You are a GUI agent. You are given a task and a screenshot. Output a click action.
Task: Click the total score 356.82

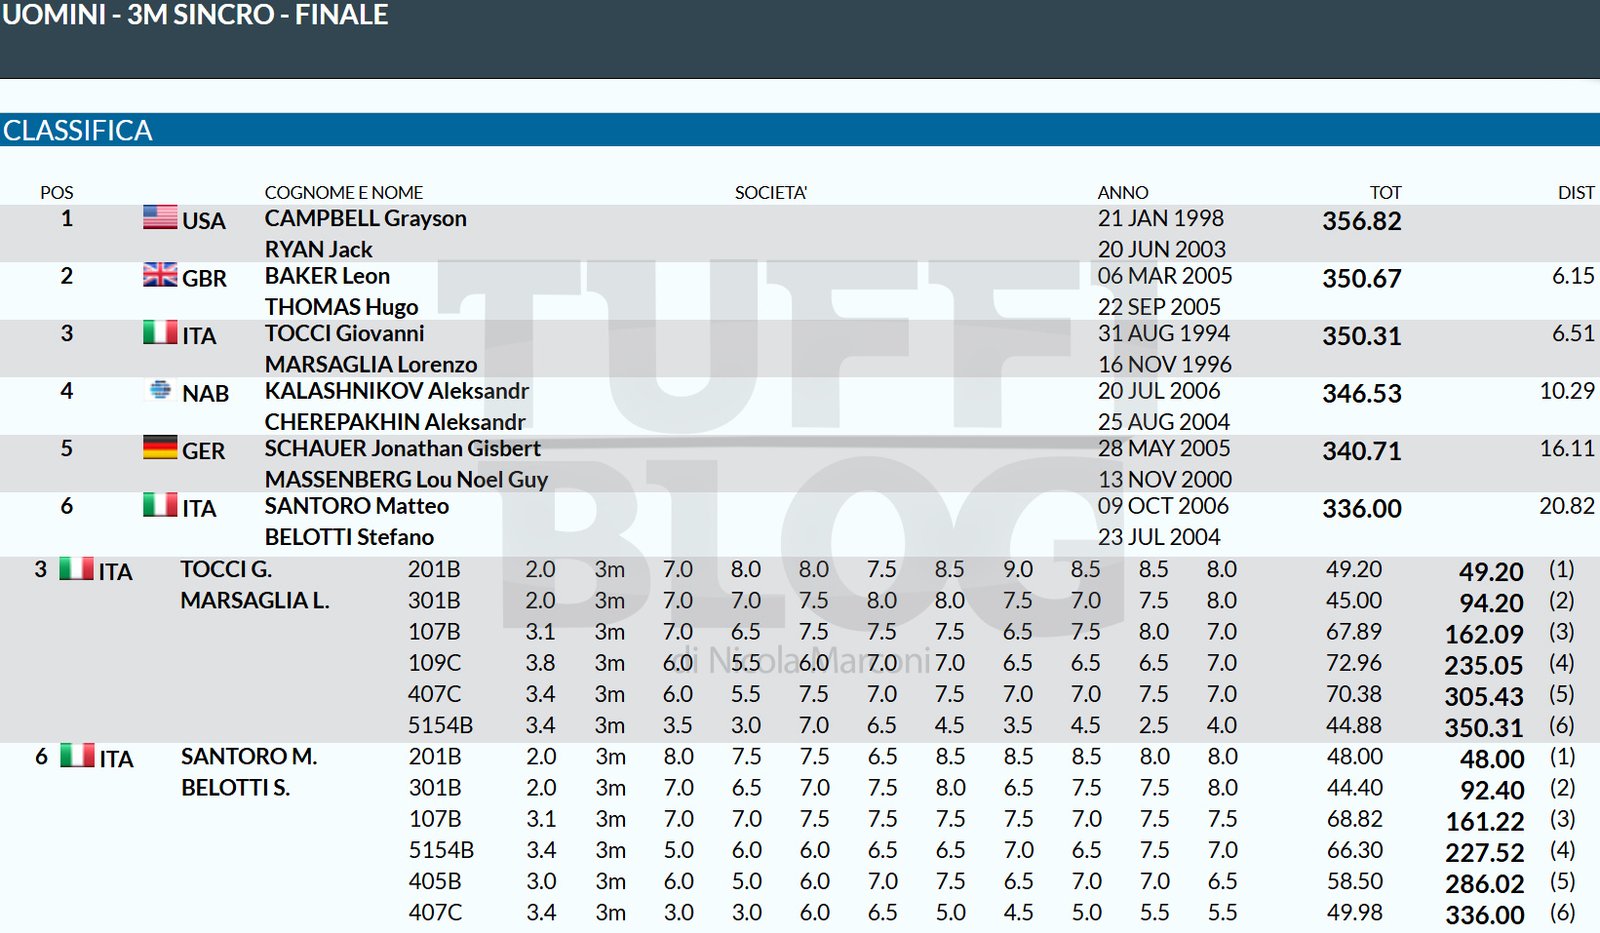[x=1362, y=221]
